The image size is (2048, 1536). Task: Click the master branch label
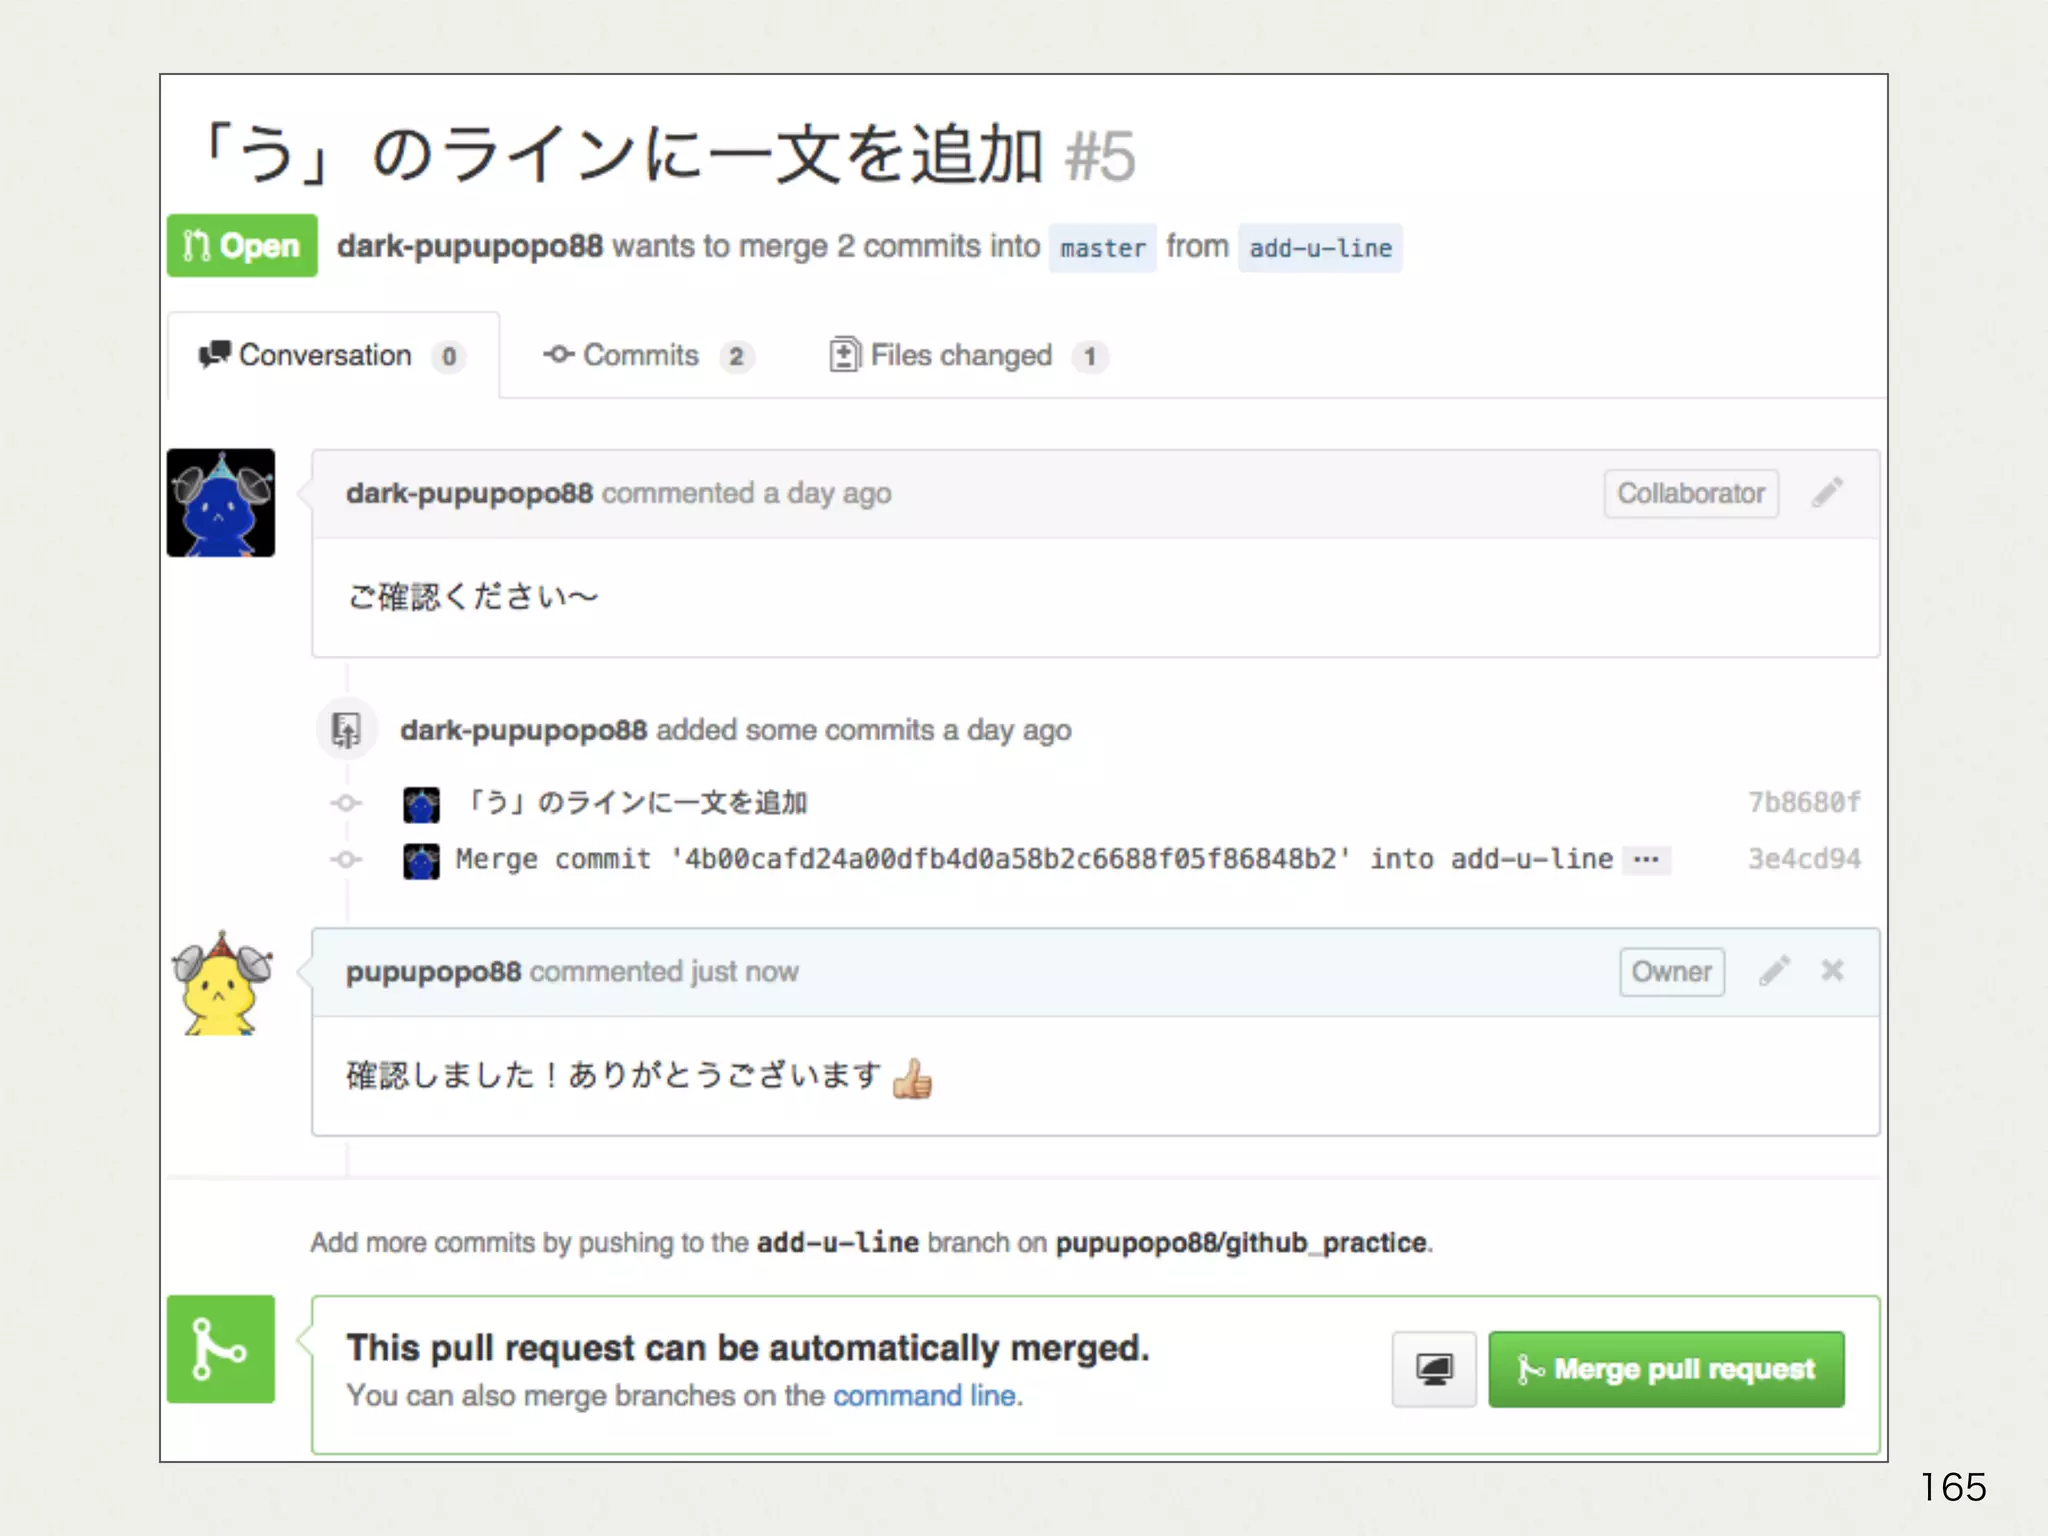click(1102, 248)
